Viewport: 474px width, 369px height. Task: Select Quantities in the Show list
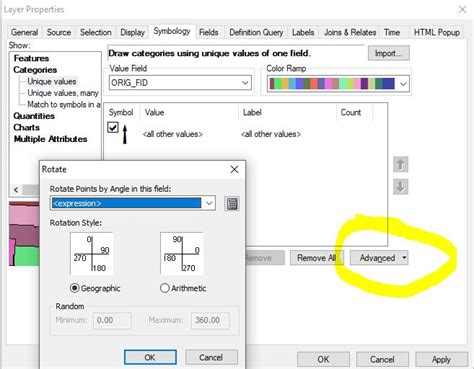[34, 116]
